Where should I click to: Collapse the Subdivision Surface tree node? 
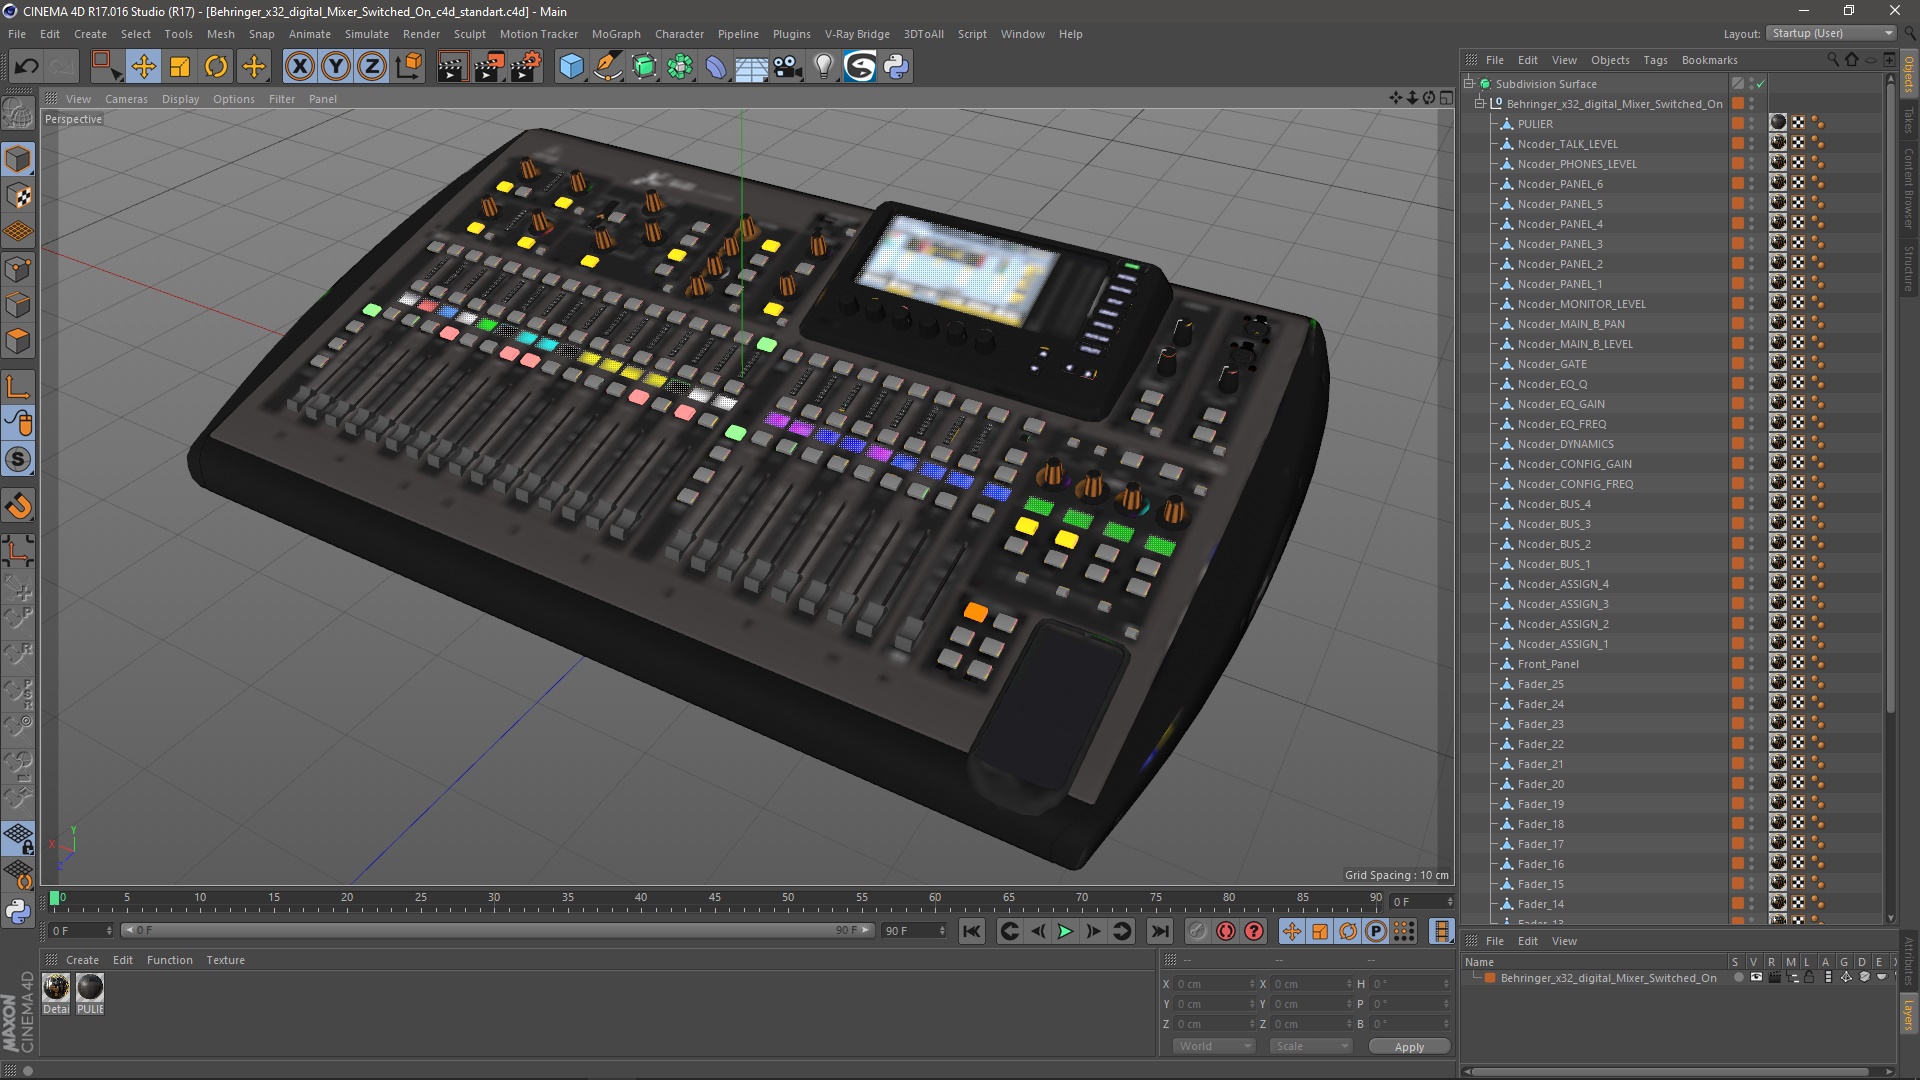[1469, 84]
